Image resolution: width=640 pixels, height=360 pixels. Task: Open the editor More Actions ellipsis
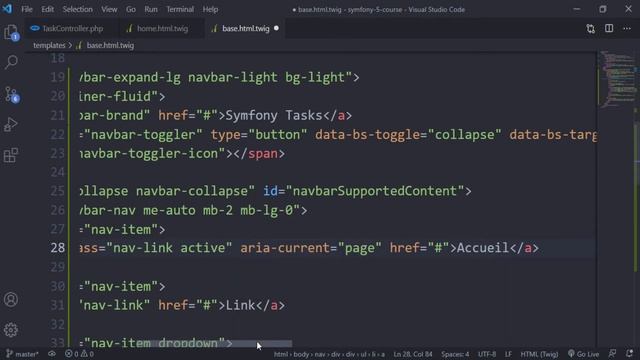[627, 29]
